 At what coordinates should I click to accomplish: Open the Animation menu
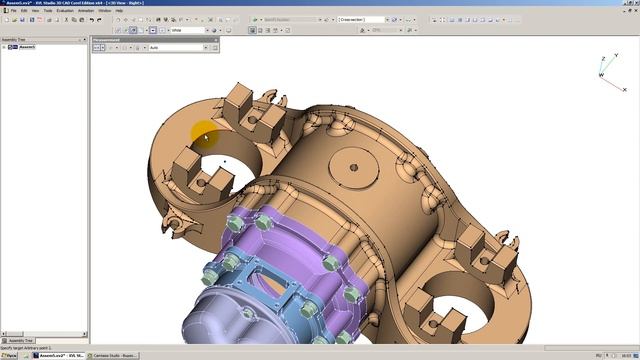click(x=86, y=11)
